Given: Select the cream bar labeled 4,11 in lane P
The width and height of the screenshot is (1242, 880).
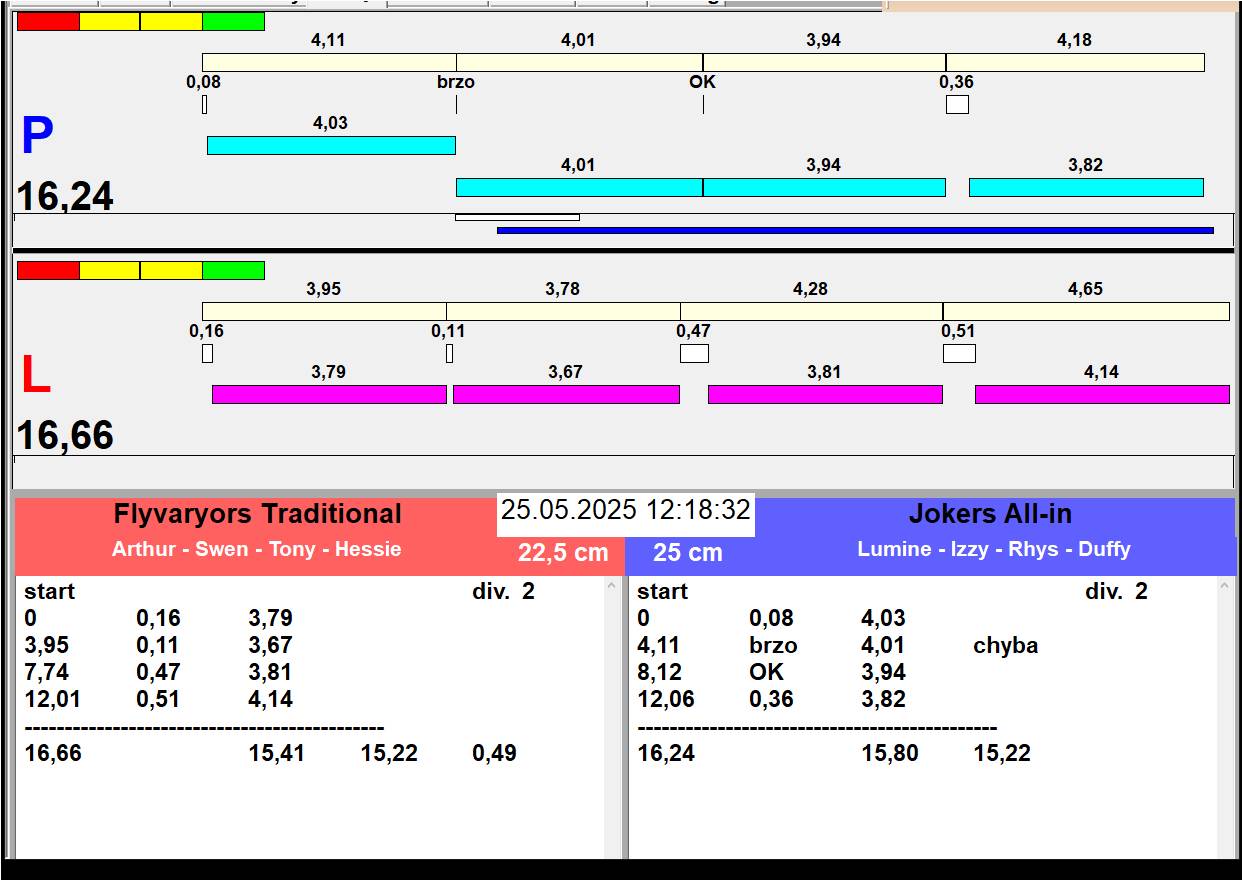Looking at the screenshot, I should click(x=329, y=62).
